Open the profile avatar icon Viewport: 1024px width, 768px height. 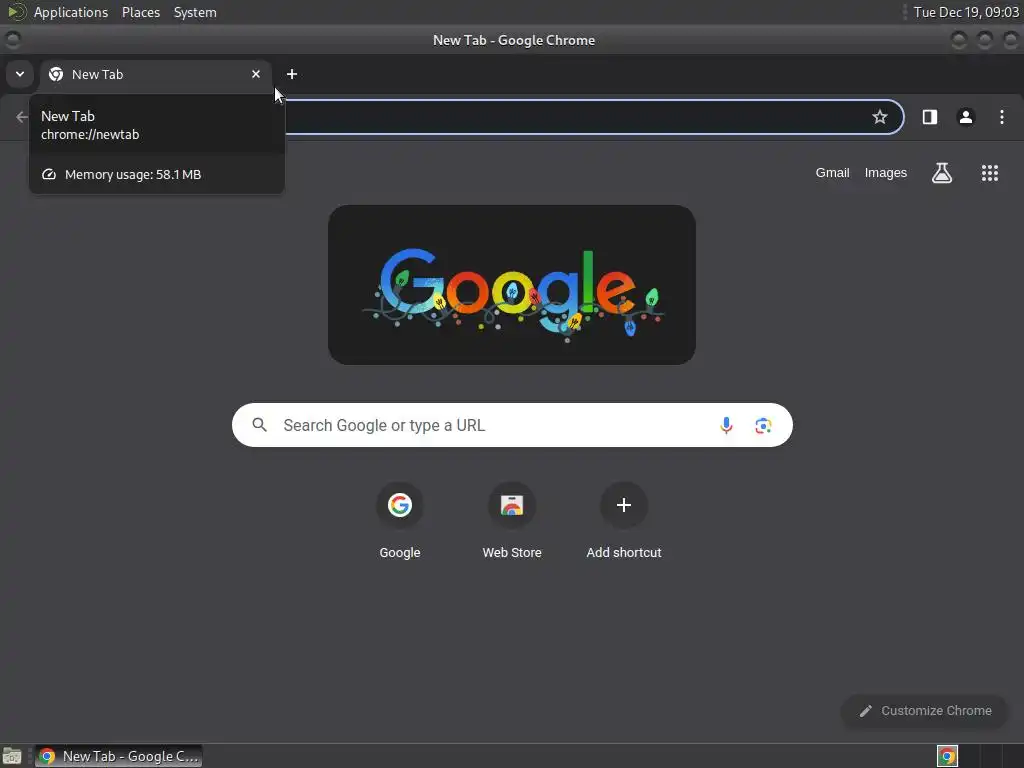pos(965,117)
